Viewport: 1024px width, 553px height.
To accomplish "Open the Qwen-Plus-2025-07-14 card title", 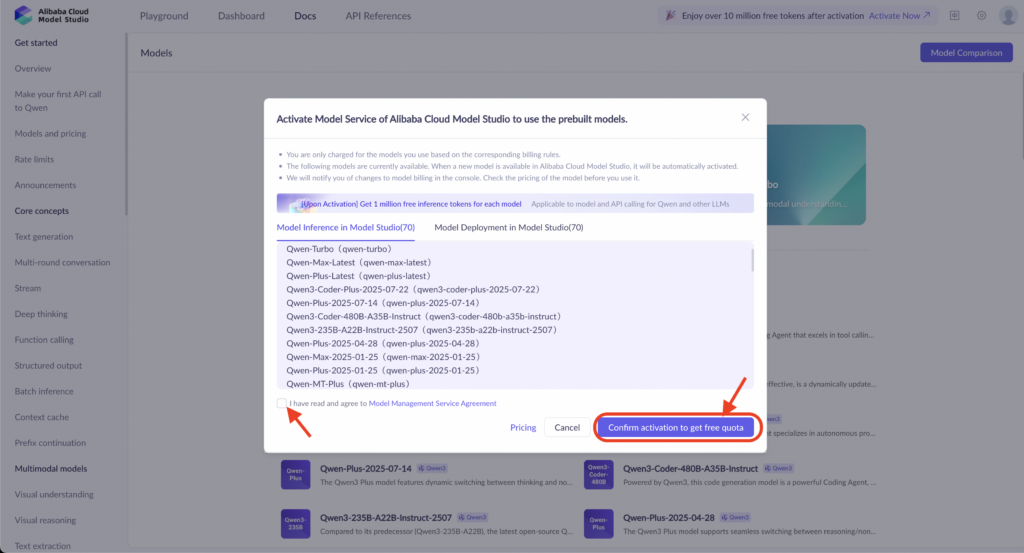I will (366, 469).
